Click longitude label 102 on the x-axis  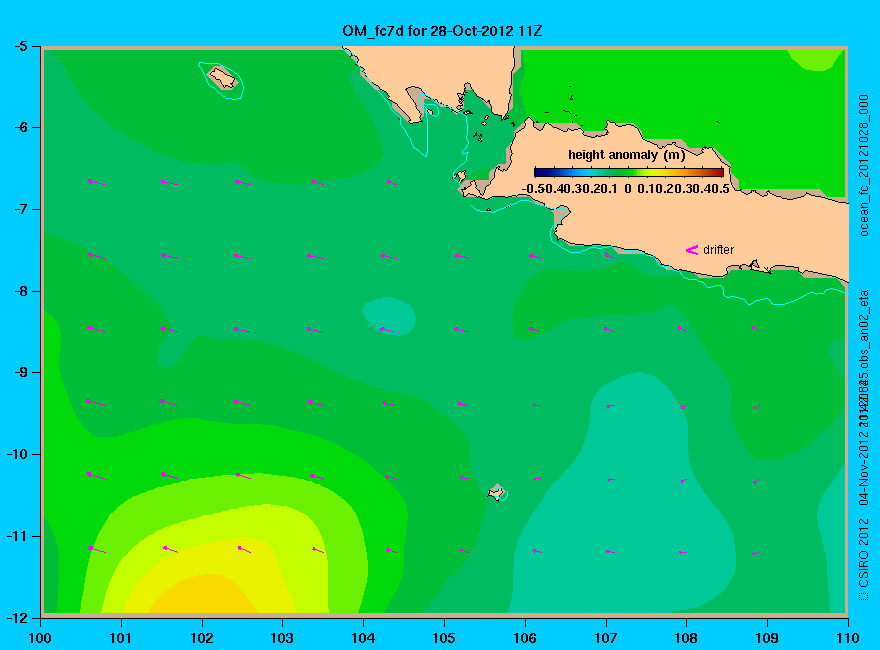[201, 638]
